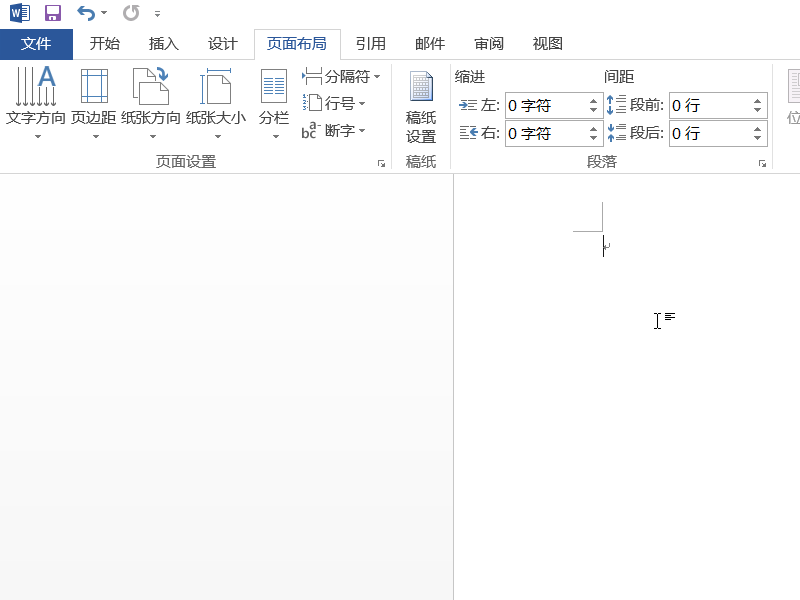Click the spacing after 段后 icon
This screenshot has width=800, height=600.
click(616, 133)
